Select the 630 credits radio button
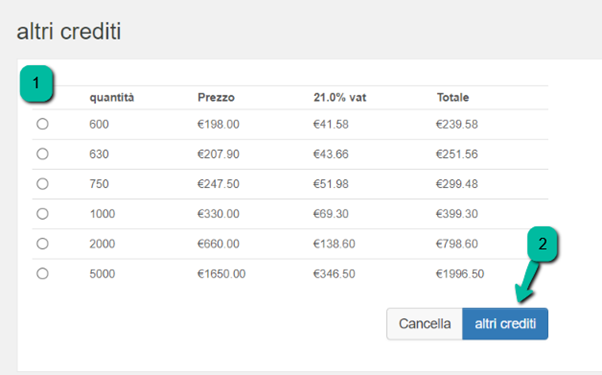This screenshot has width=602, height=375. click(42, 154)
